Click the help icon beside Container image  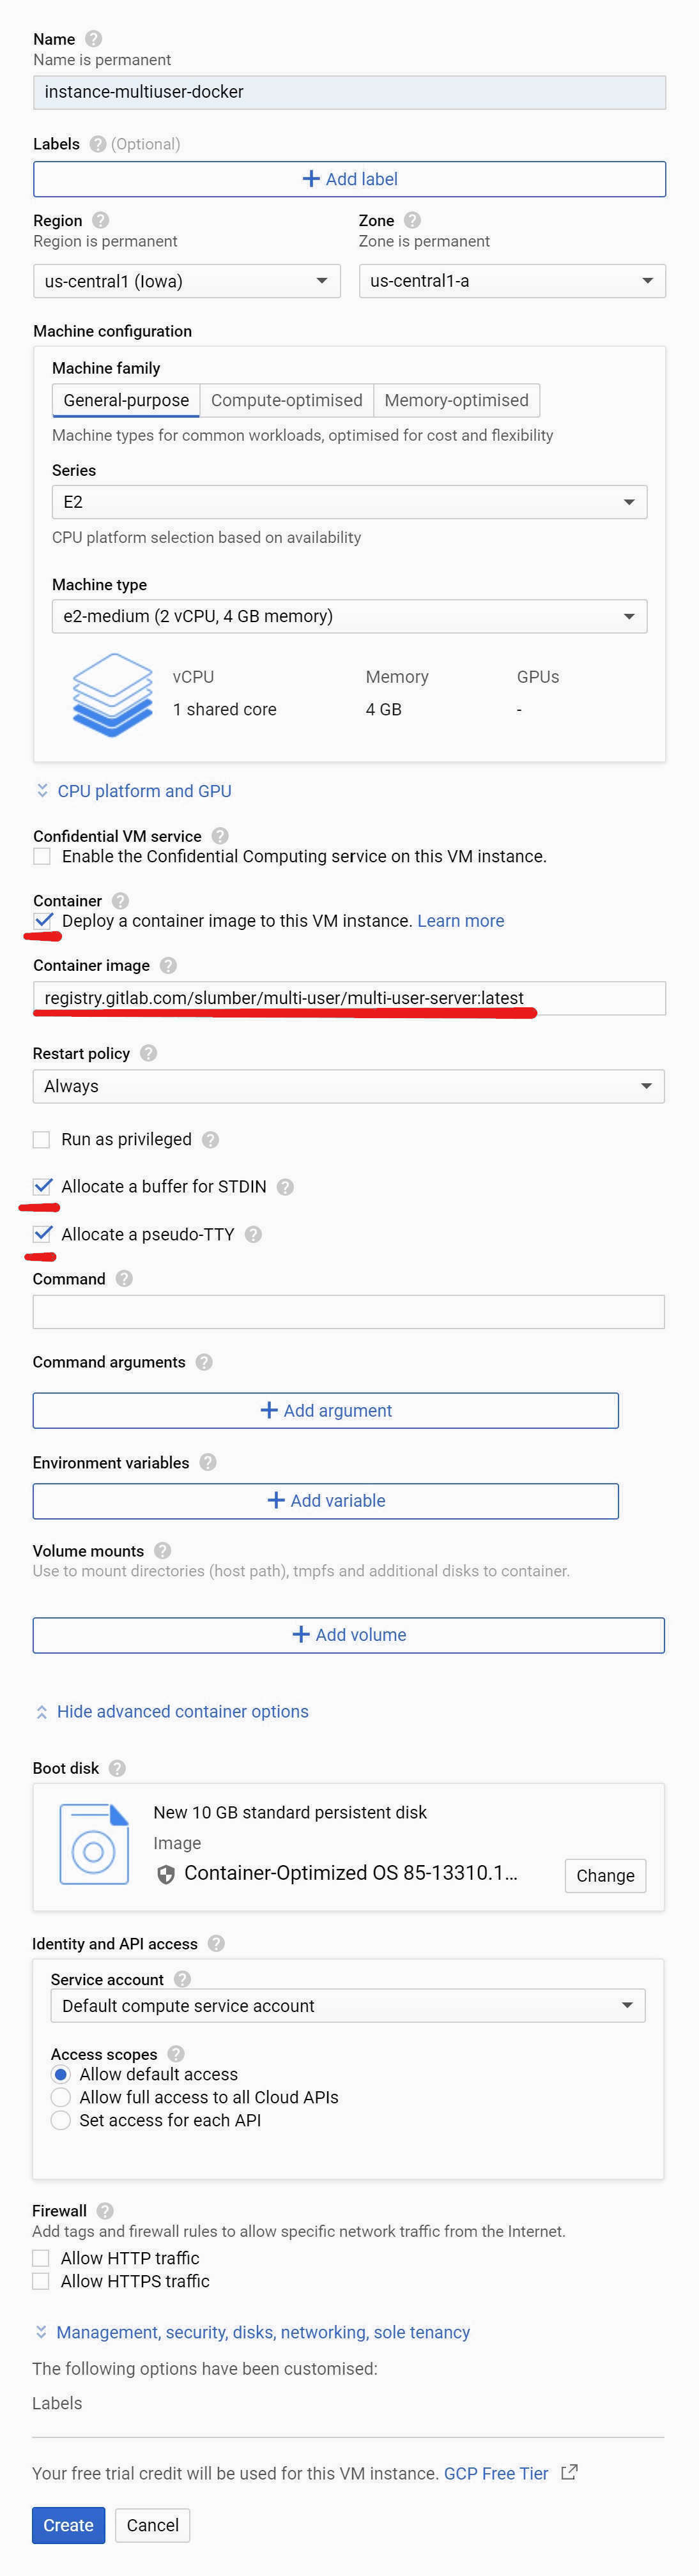tap(168, 965)
